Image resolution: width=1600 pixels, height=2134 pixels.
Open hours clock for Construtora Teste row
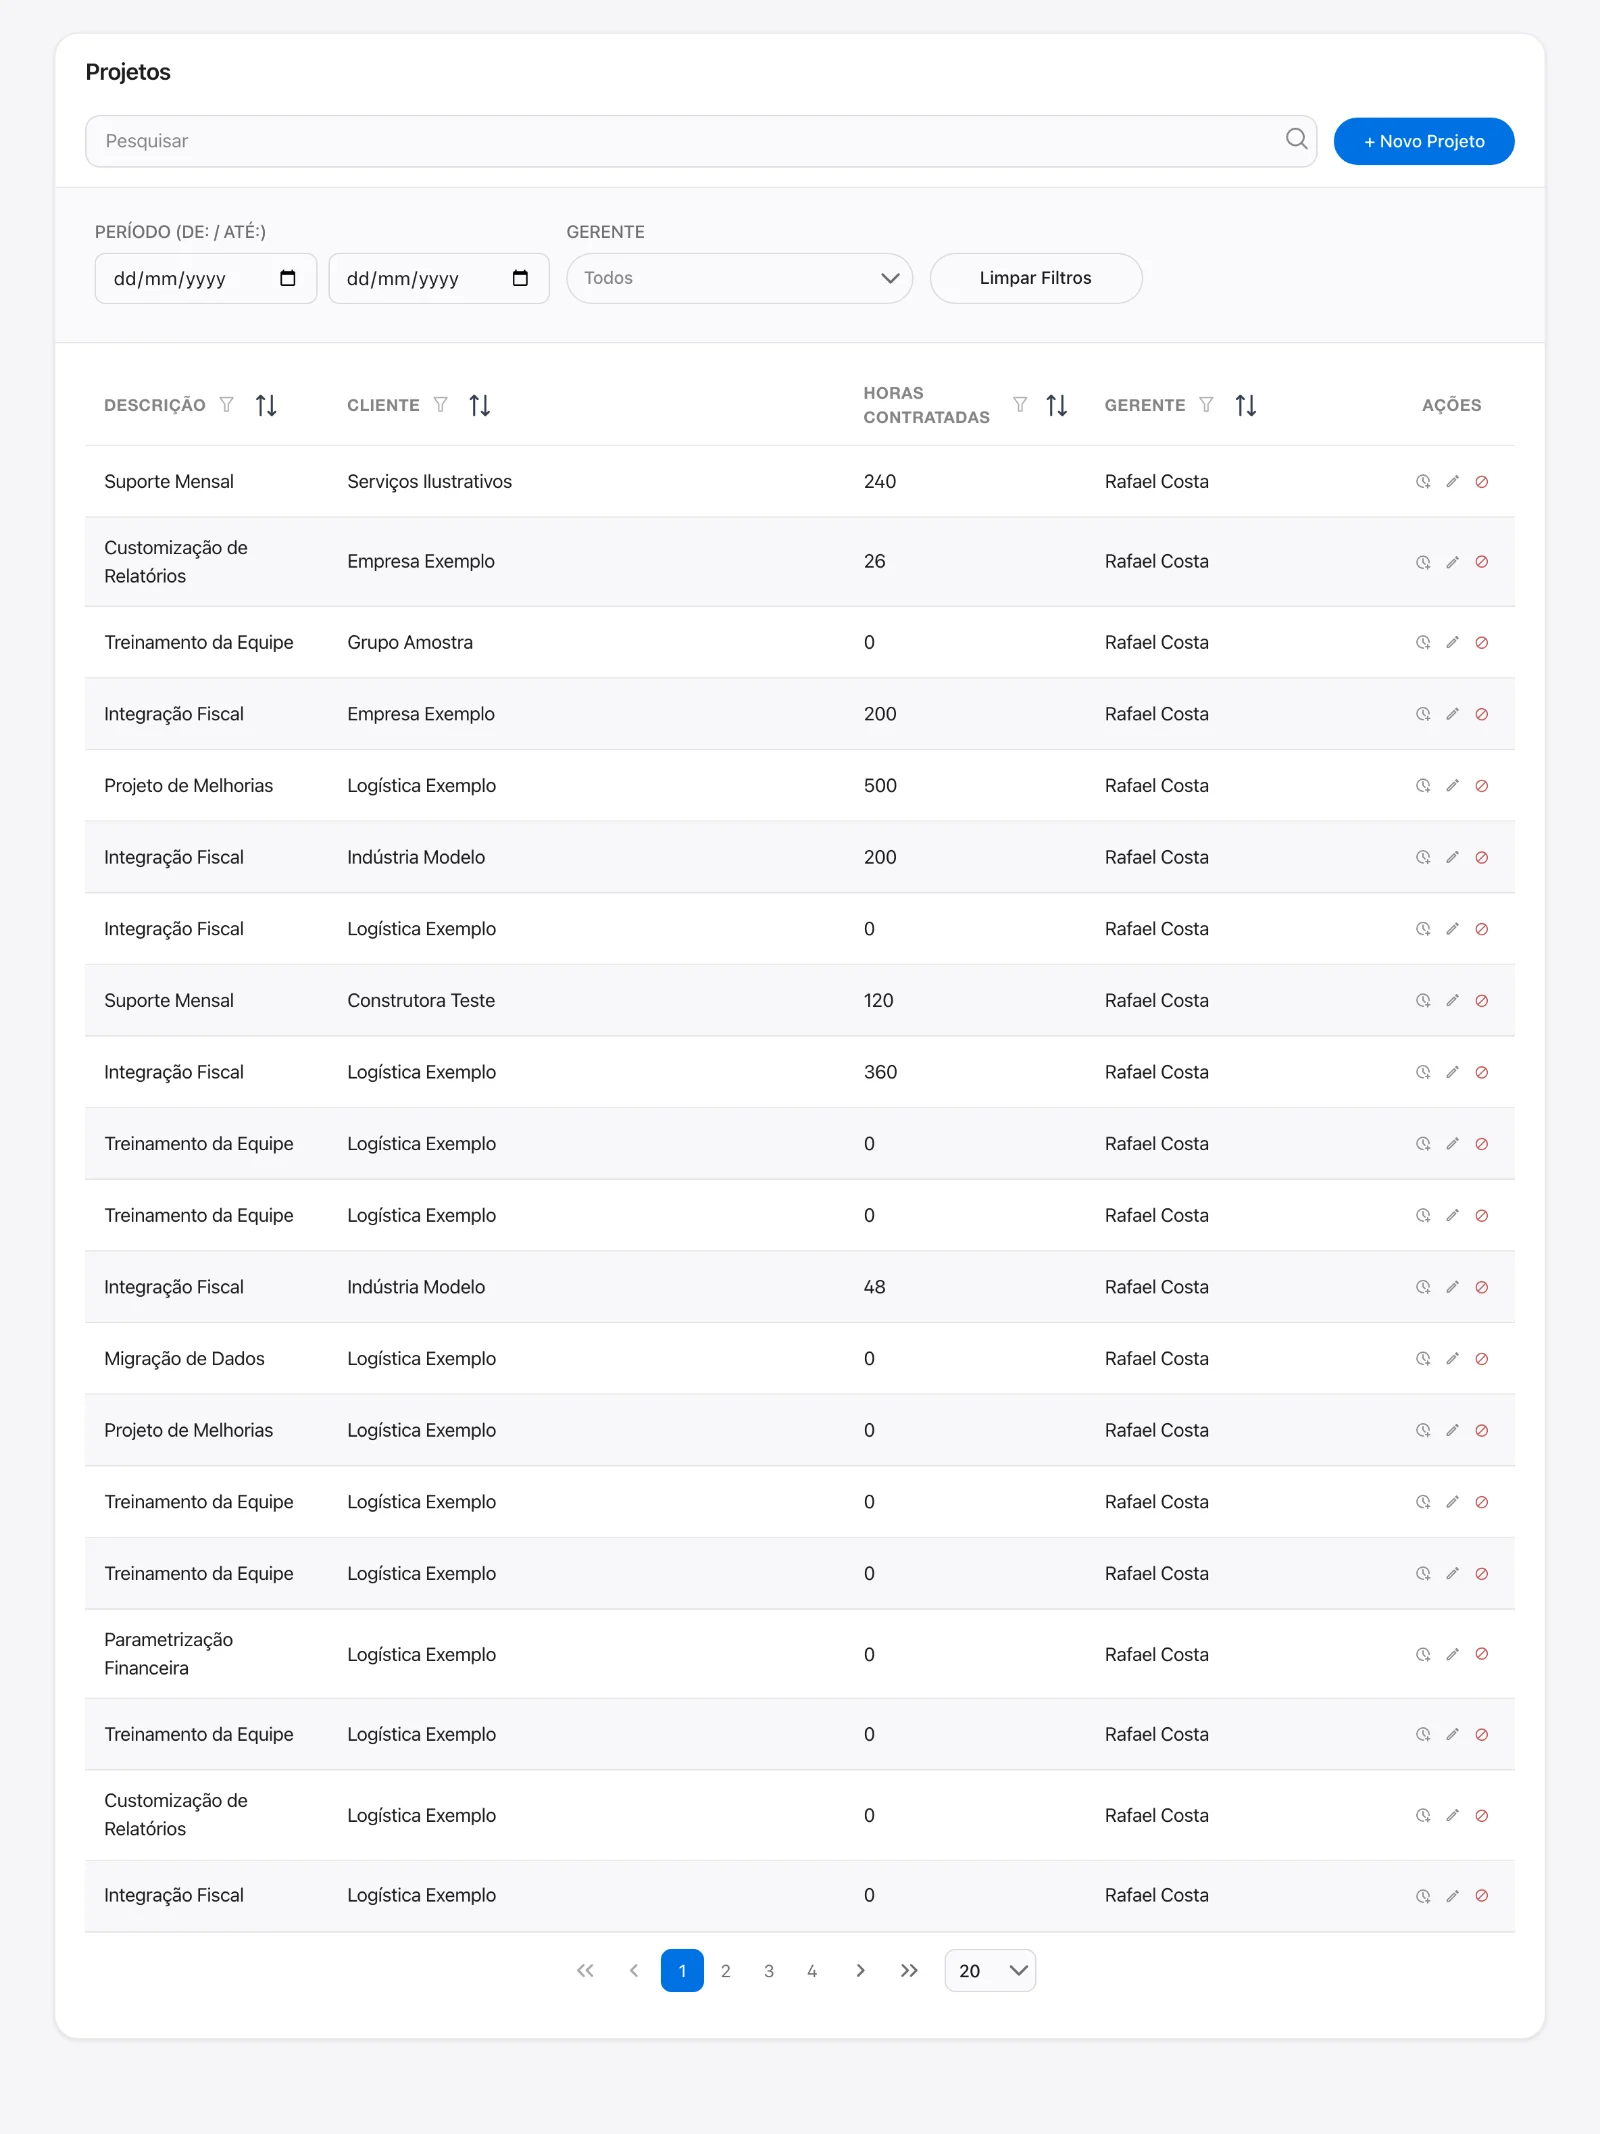(x=1423, y=1001)
